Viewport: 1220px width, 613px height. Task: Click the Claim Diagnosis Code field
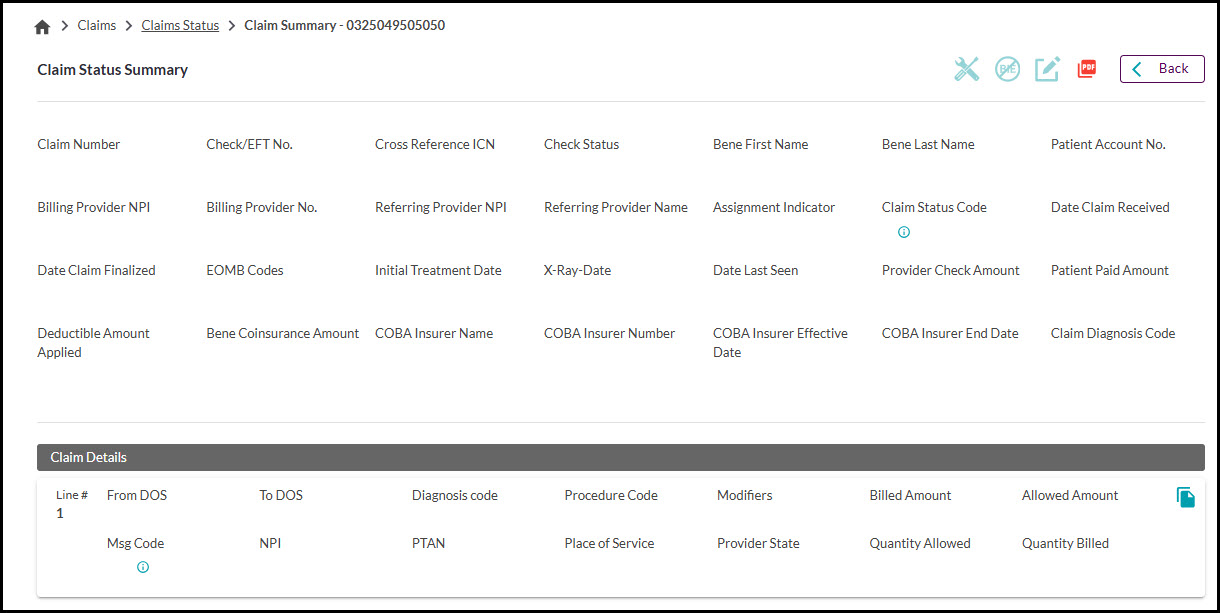coord(1112,333)
